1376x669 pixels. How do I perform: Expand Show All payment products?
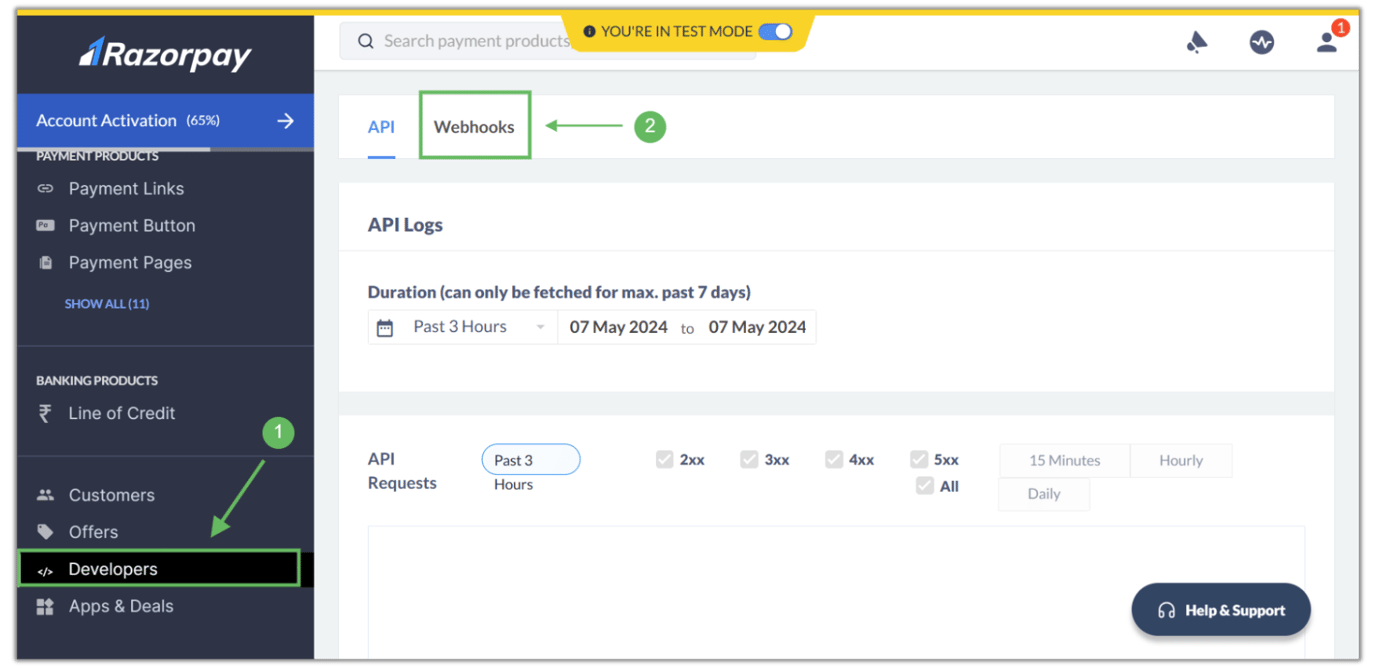106,303
